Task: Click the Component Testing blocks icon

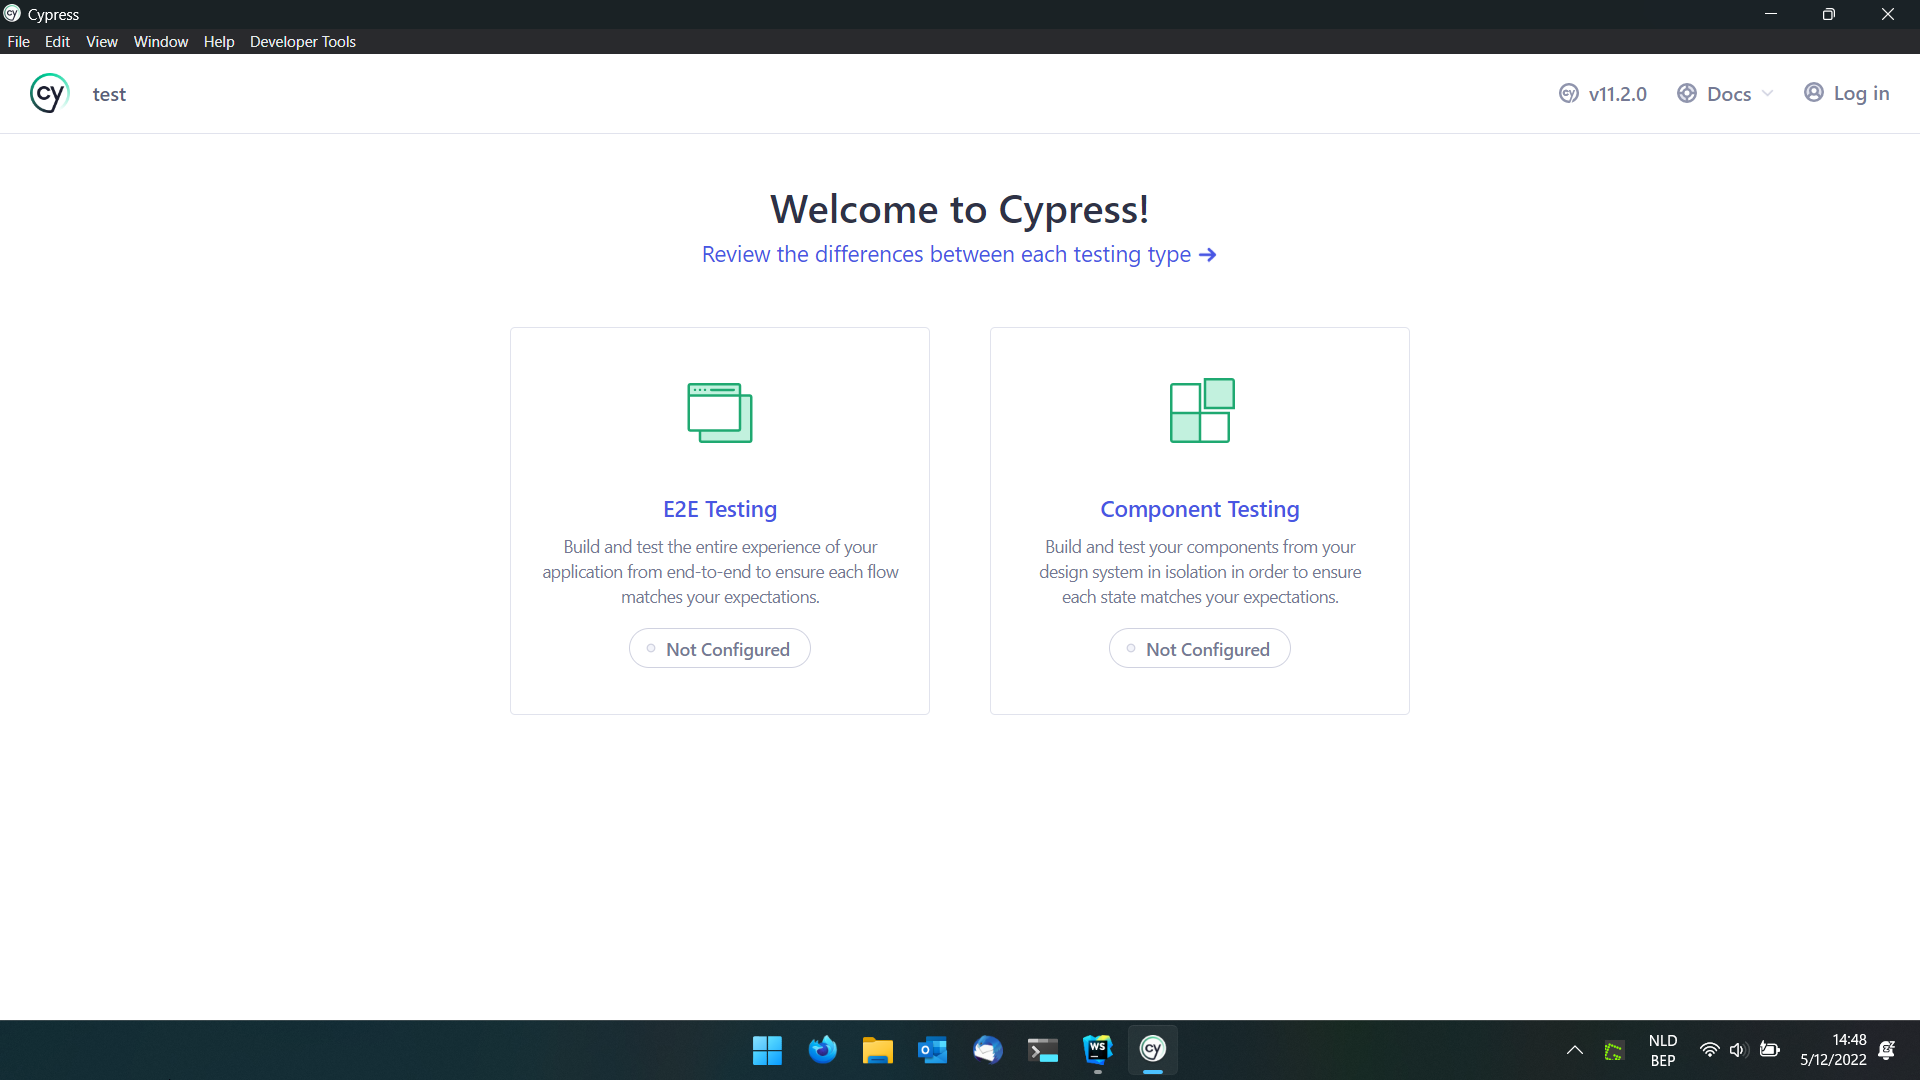Action: pos(1201,410)
